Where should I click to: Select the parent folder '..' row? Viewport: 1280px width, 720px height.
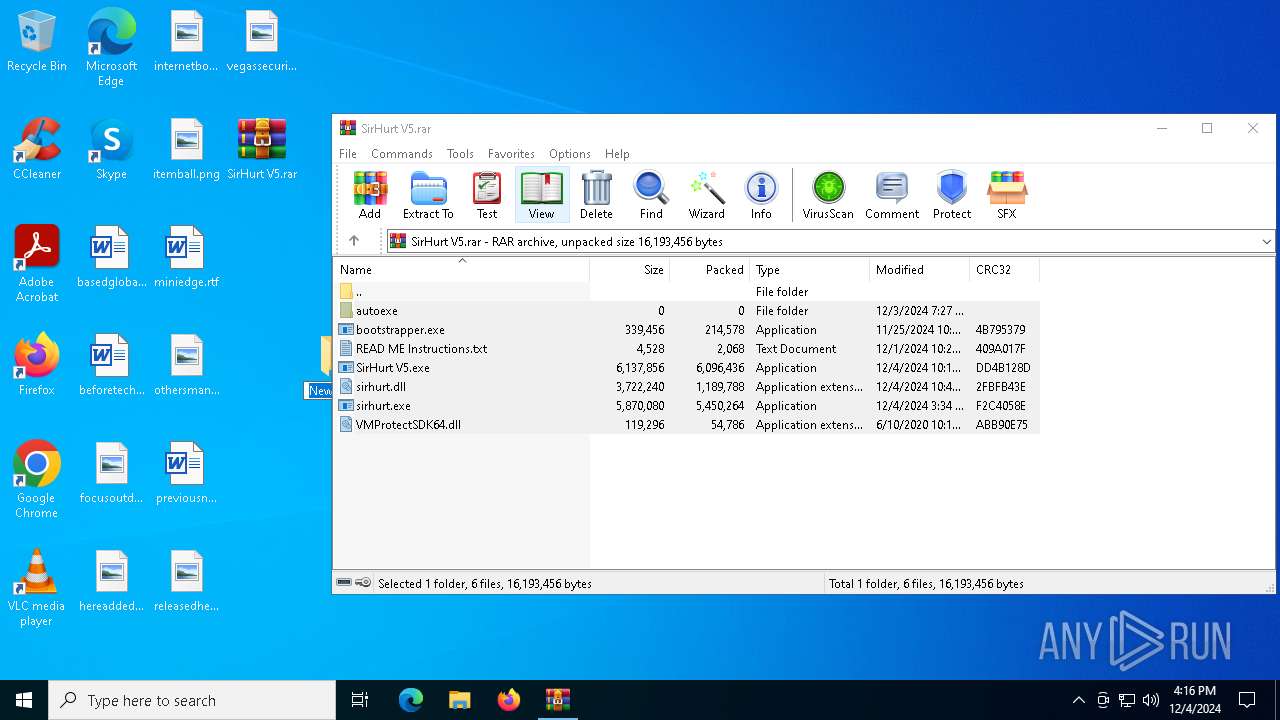[x=686, y=291]
